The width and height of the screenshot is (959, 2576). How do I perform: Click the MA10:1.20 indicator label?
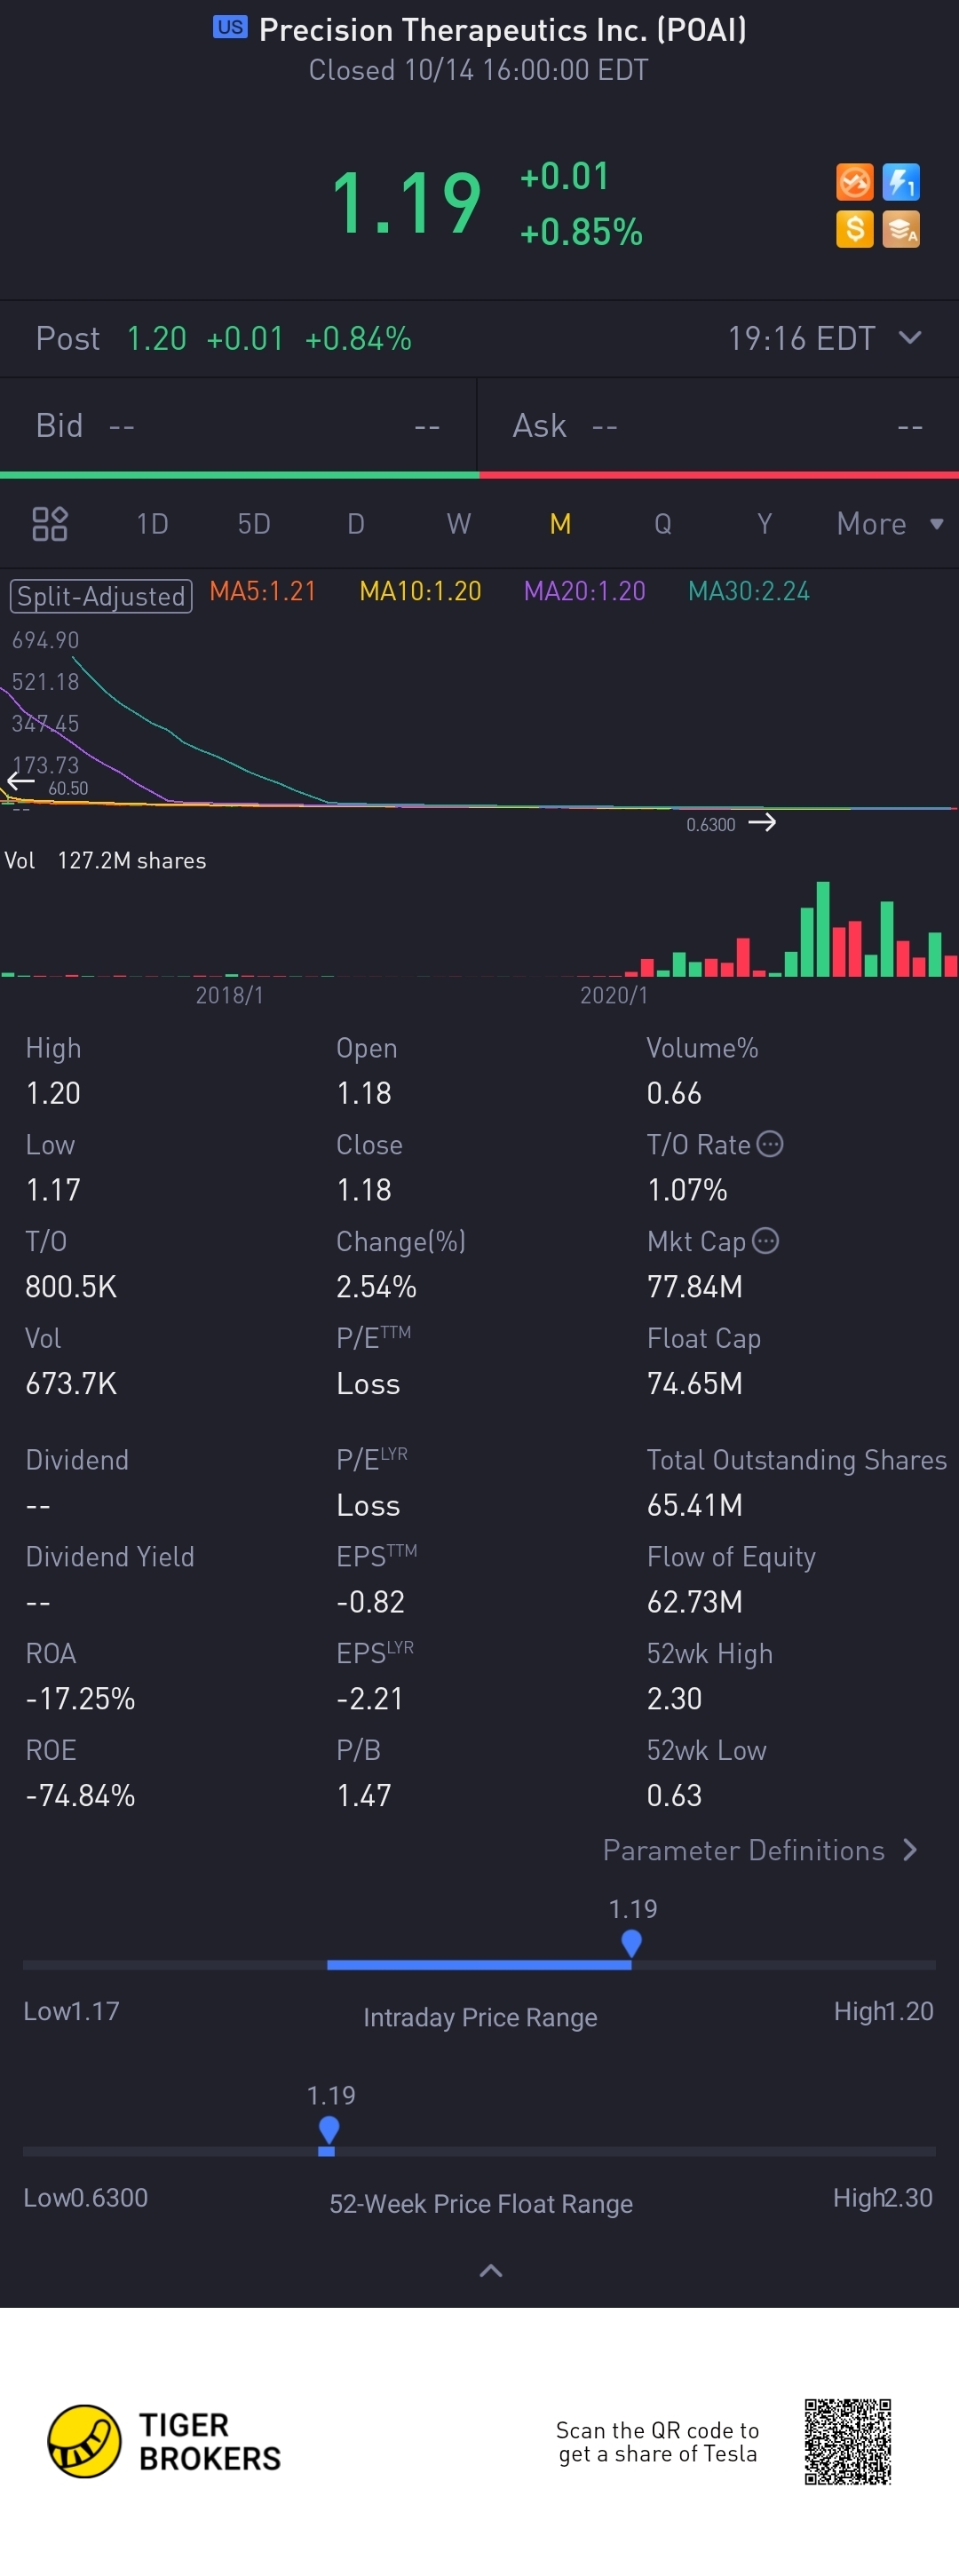tap(420, 591)
